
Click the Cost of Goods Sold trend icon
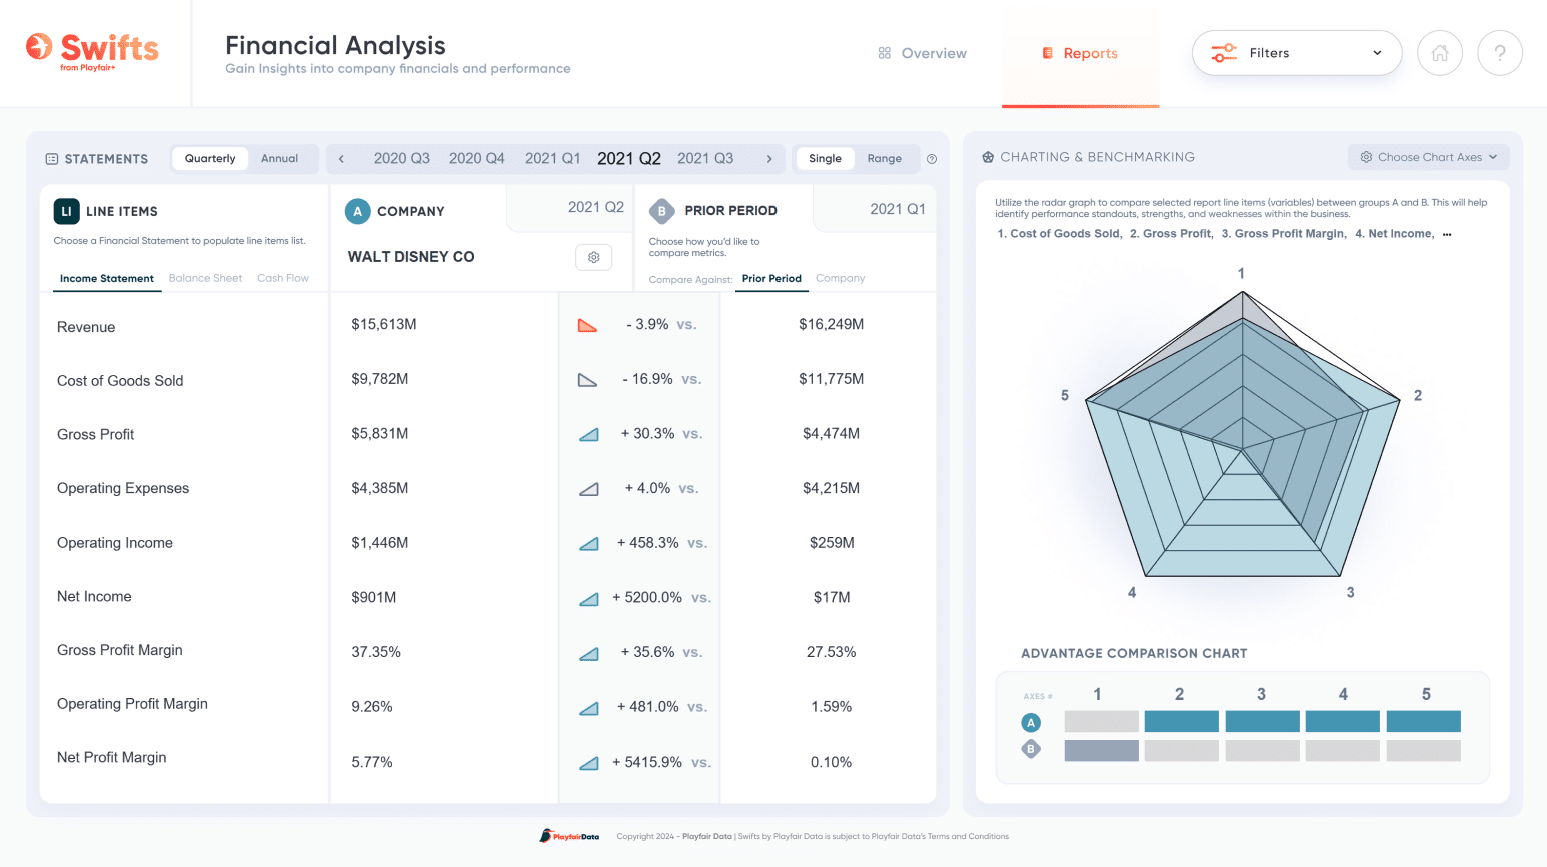(588, 380)
